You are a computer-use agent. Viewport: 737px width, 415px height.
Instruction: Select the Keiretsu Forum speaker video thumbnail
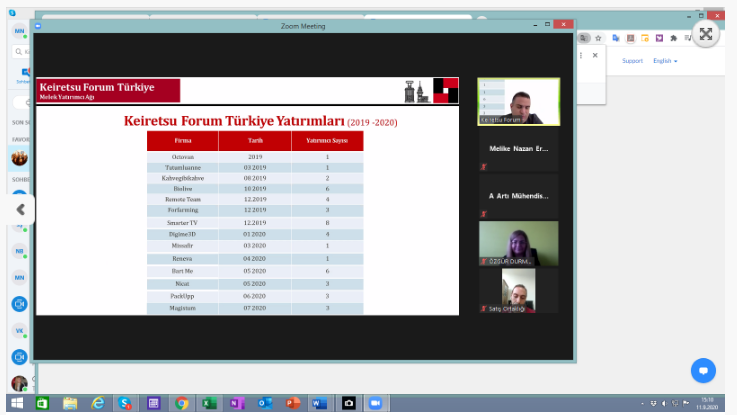(518, 102)
